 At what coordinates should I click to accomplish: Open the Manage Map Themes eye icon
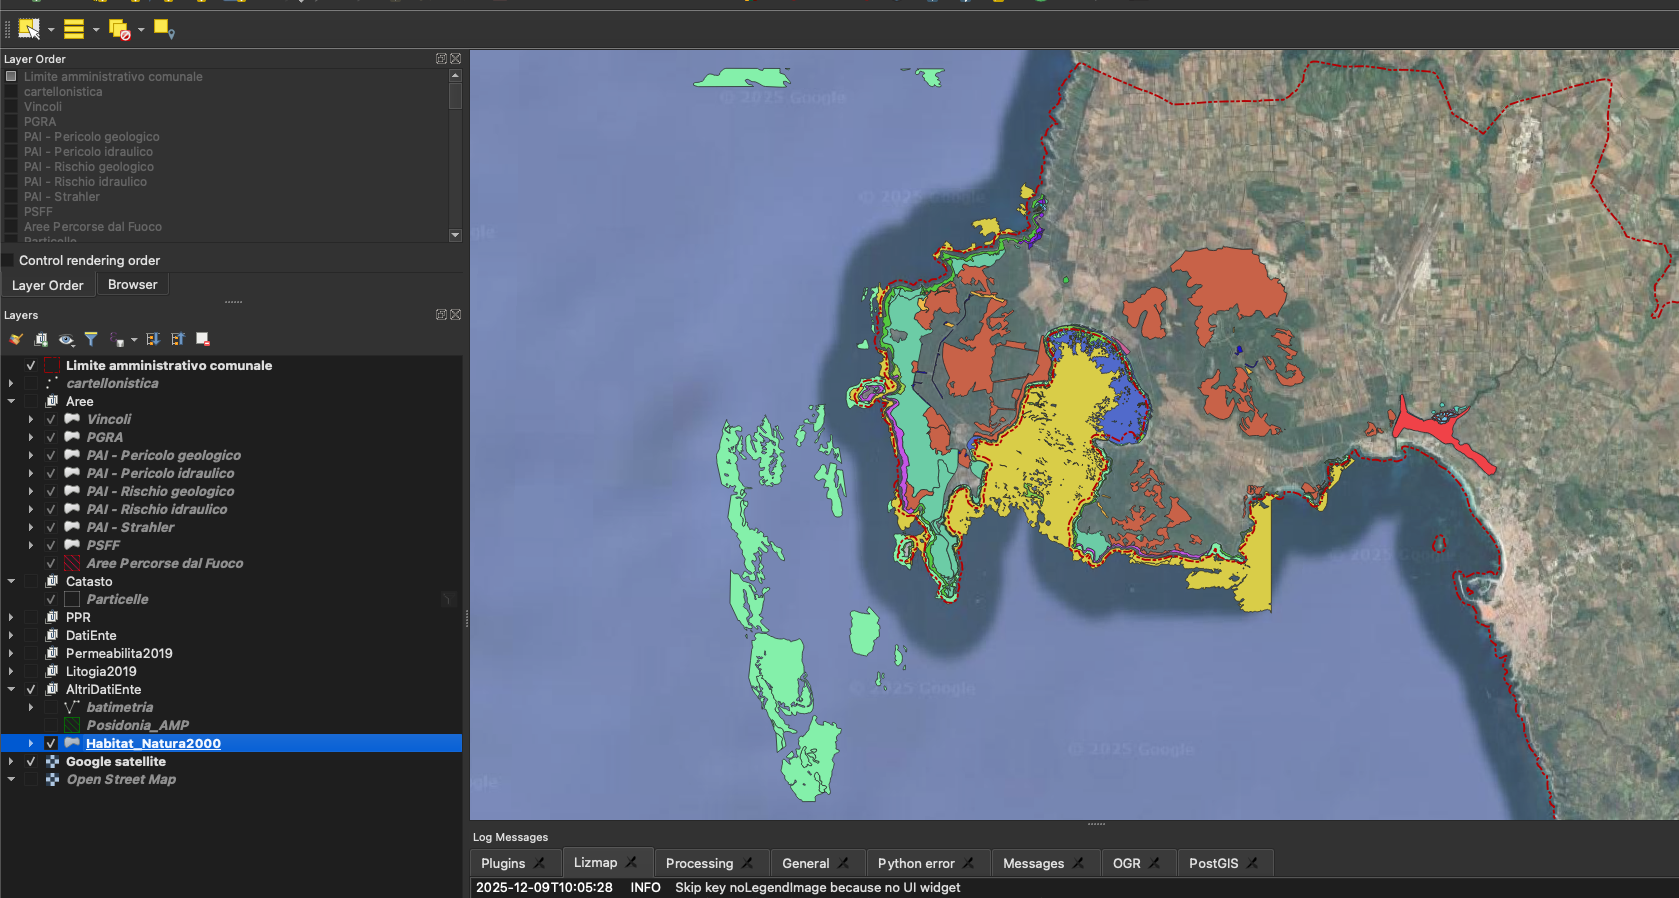pos(66,340)
